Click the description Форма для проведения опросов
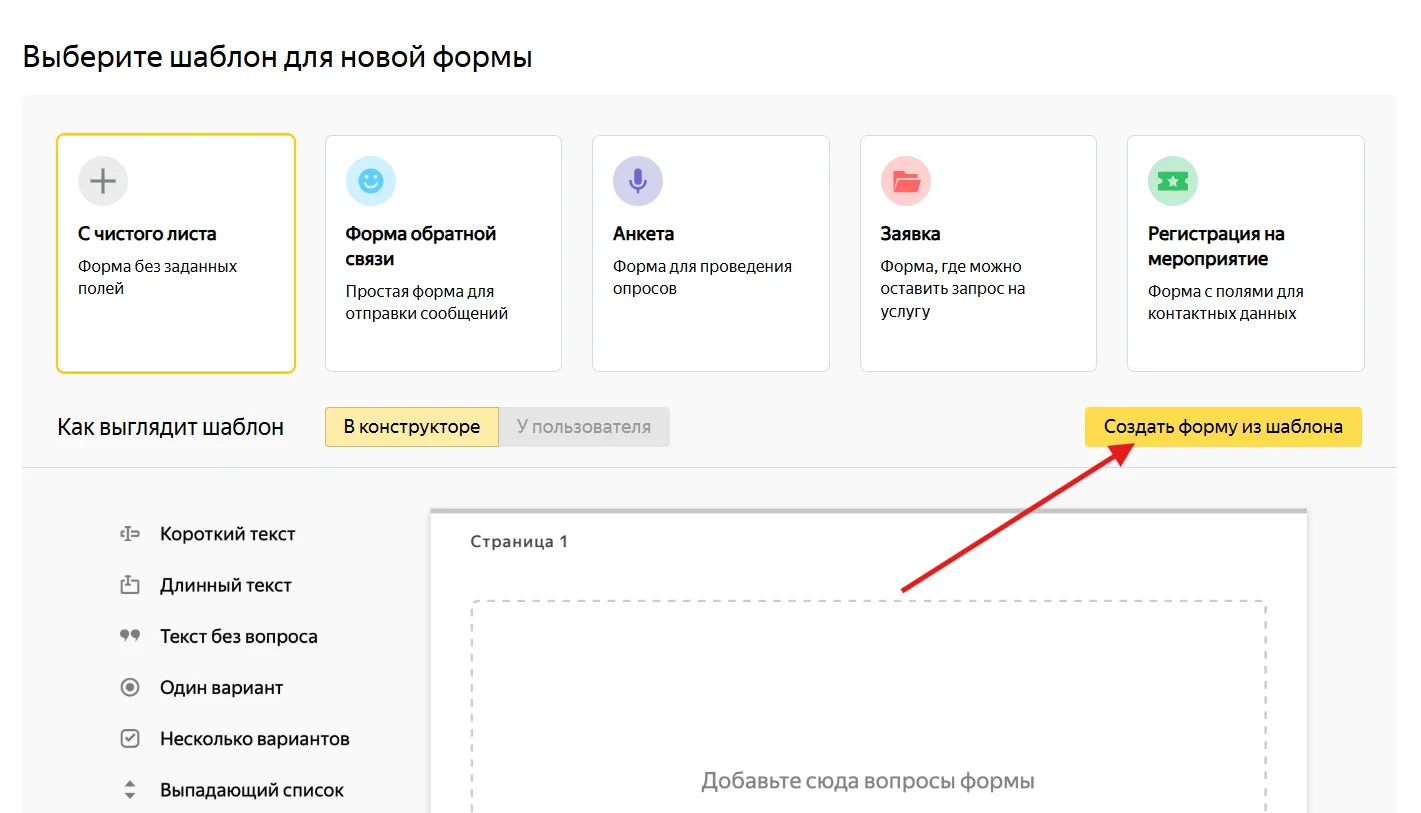The image size is (1421, 813). (x=703, y=278)
